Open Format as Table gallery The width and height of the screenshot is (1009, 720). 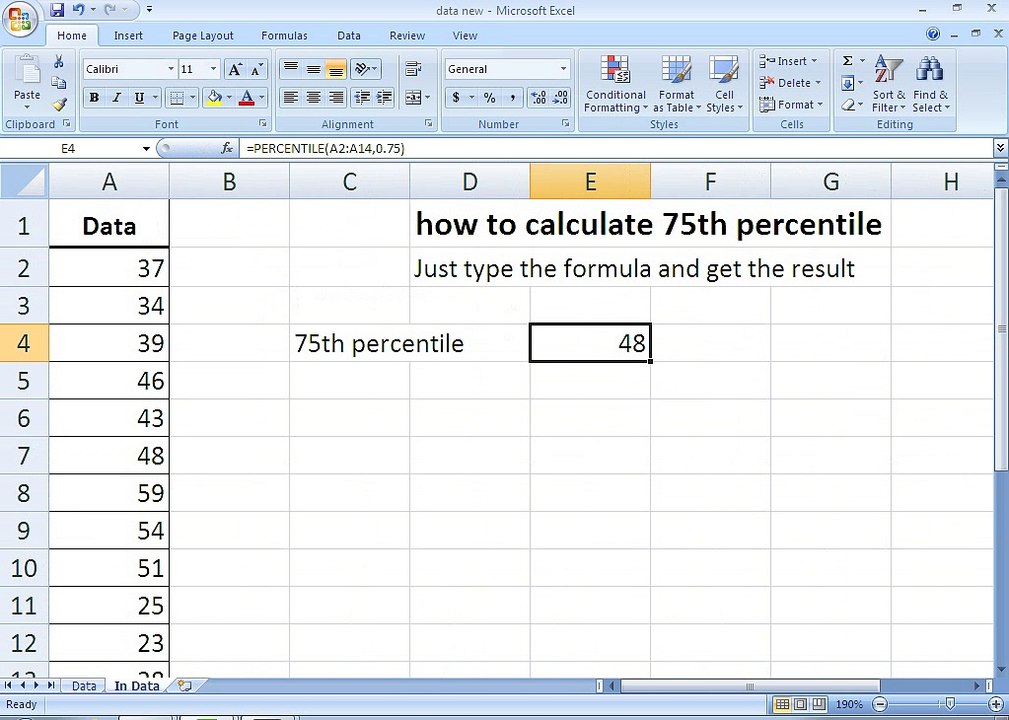pos(676,84)
